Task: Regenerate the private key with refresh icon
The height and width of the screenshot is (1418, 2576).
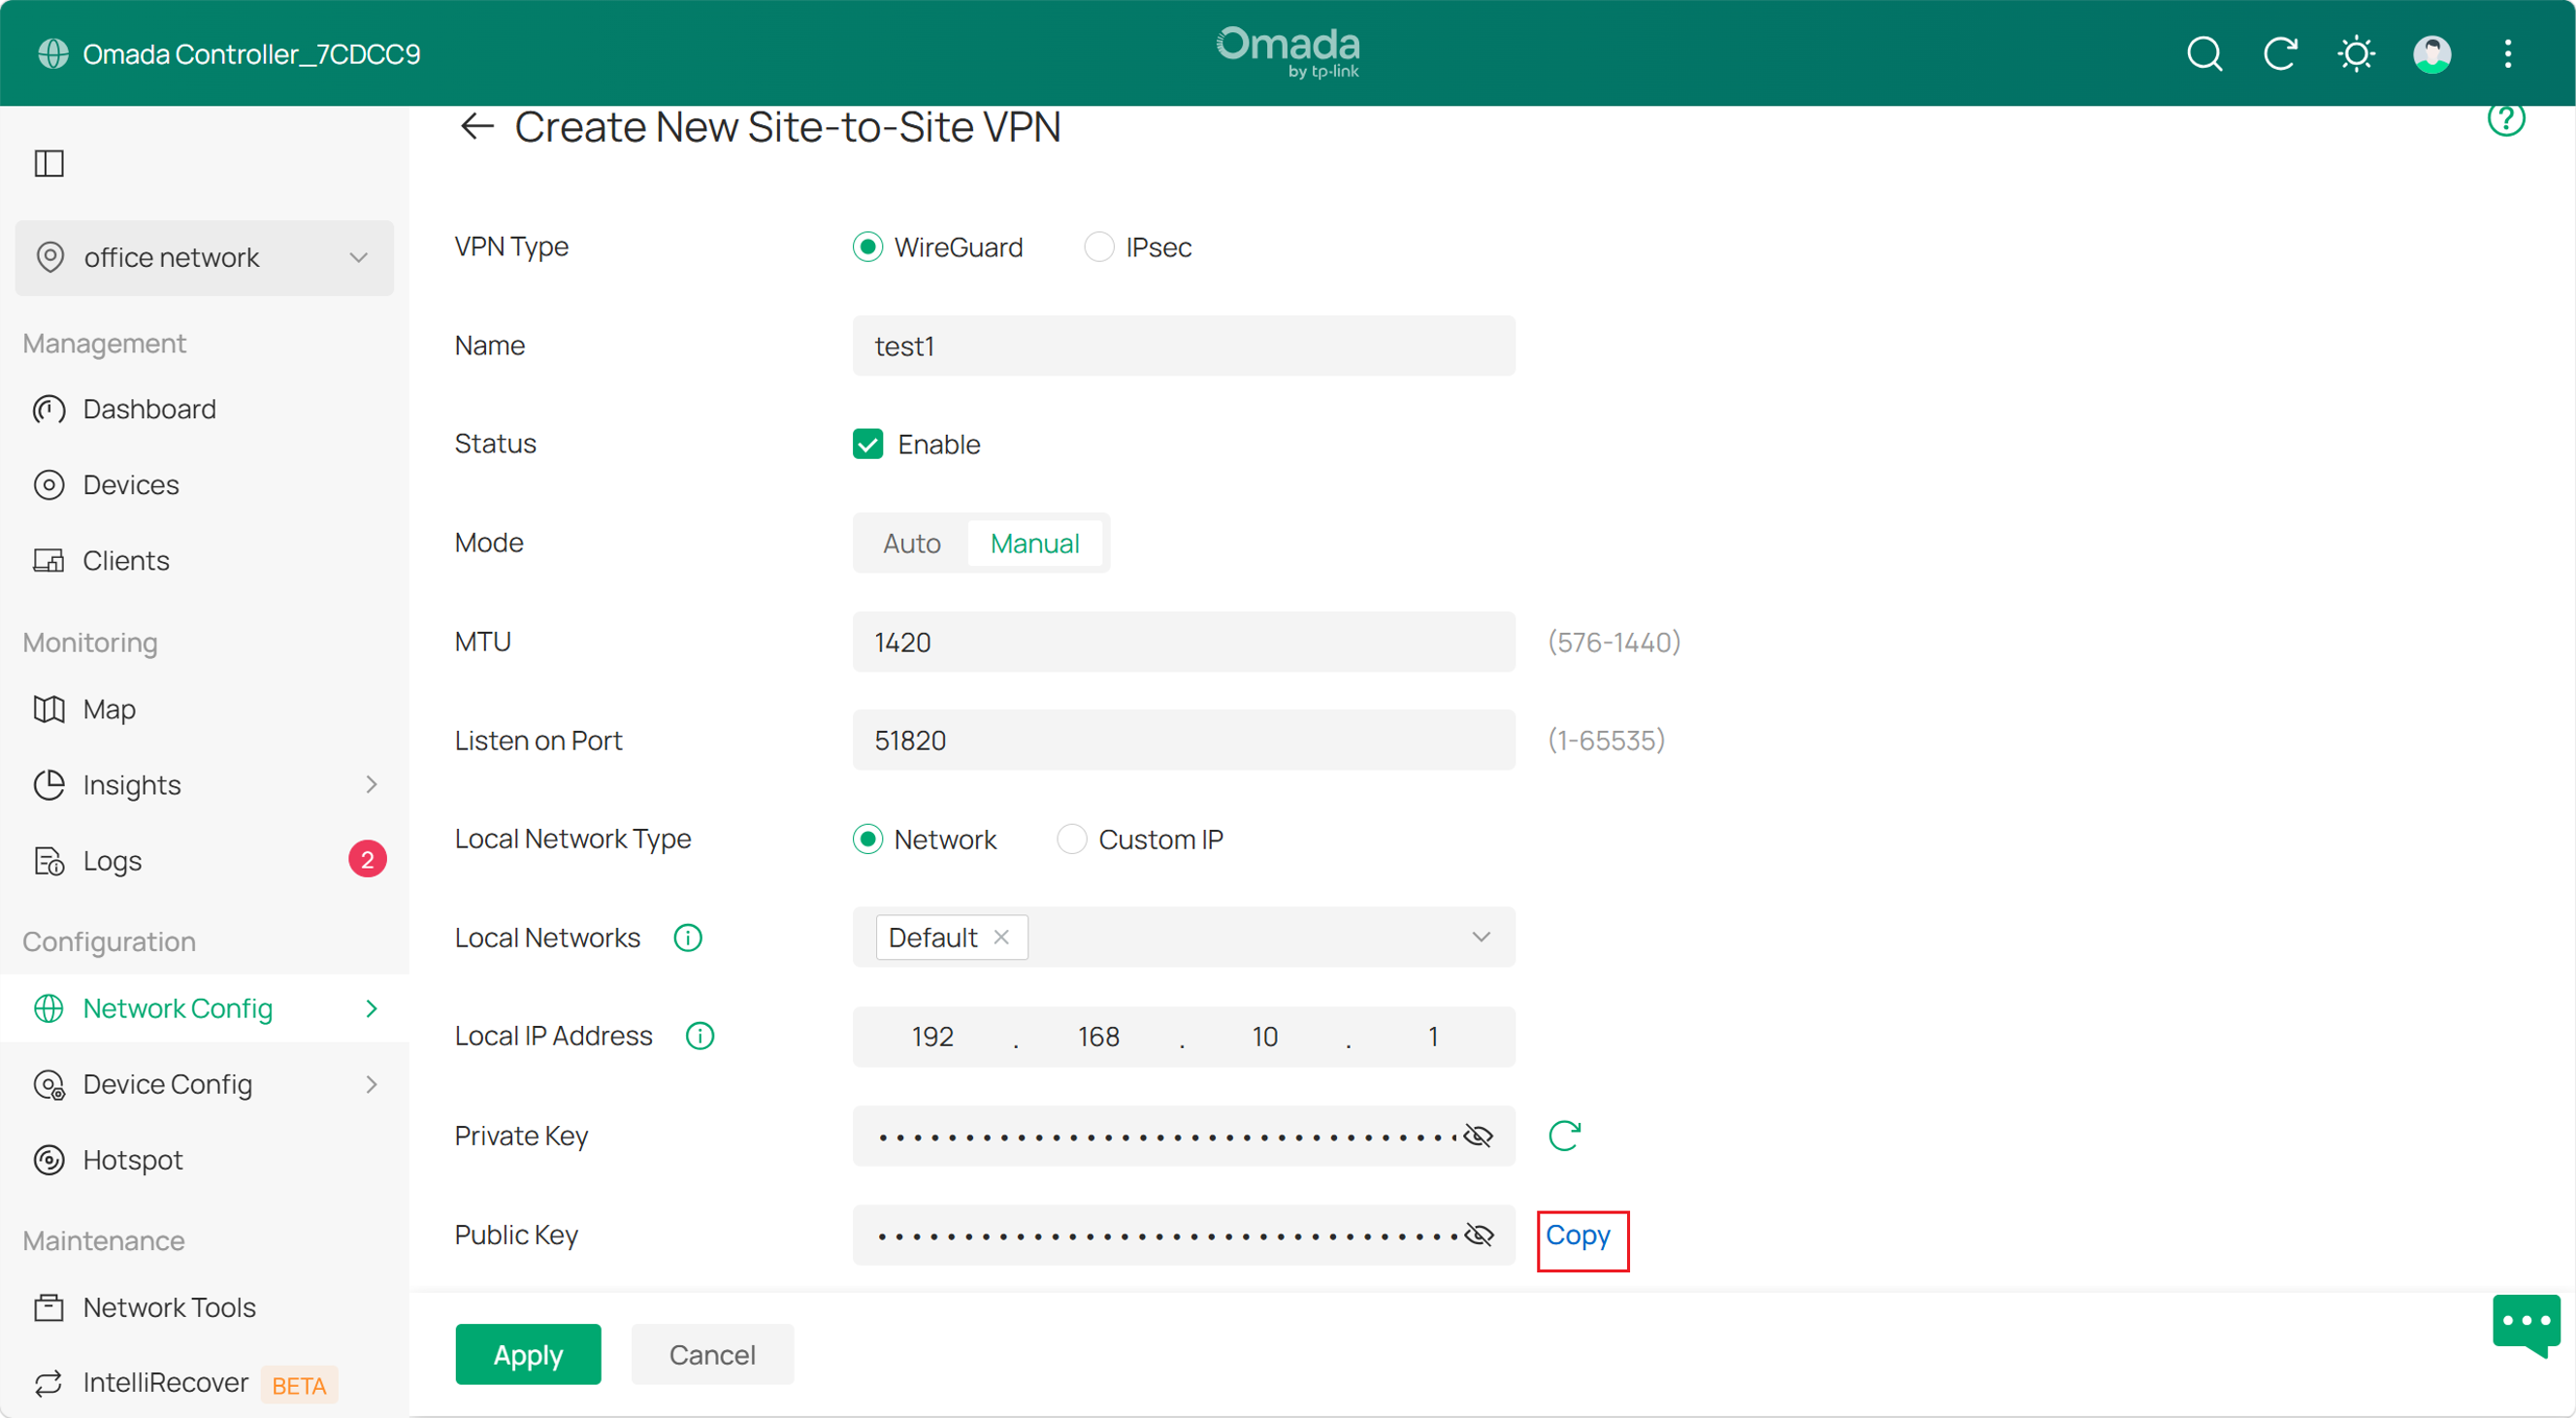Action: 1564,1136
